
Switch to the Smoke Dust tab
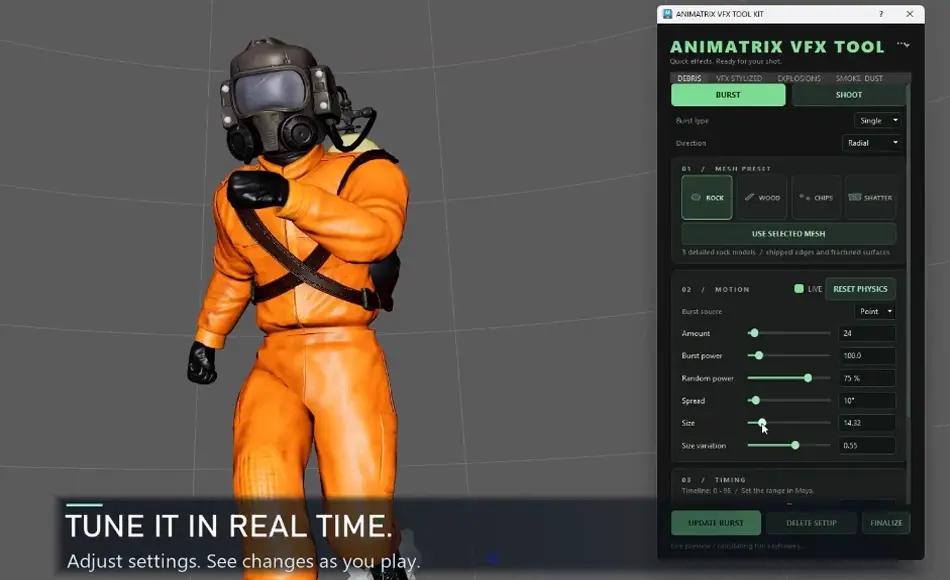tap(859, 78)
